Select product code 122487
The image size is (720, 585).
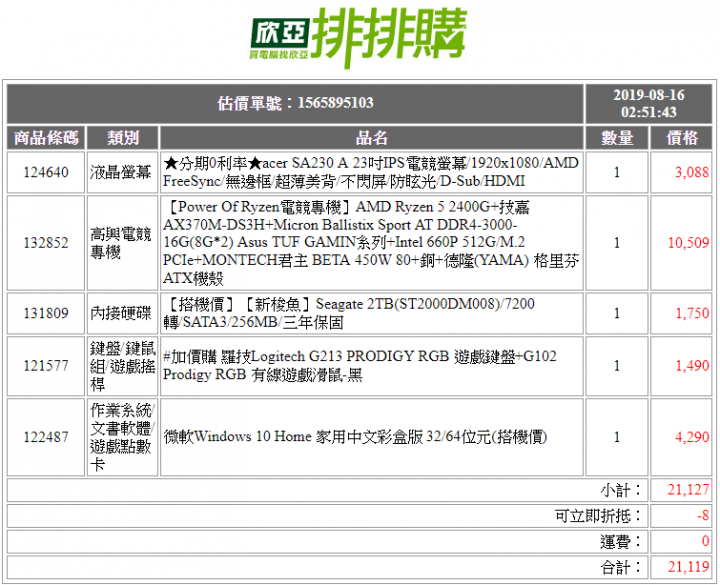pos(46,437)
